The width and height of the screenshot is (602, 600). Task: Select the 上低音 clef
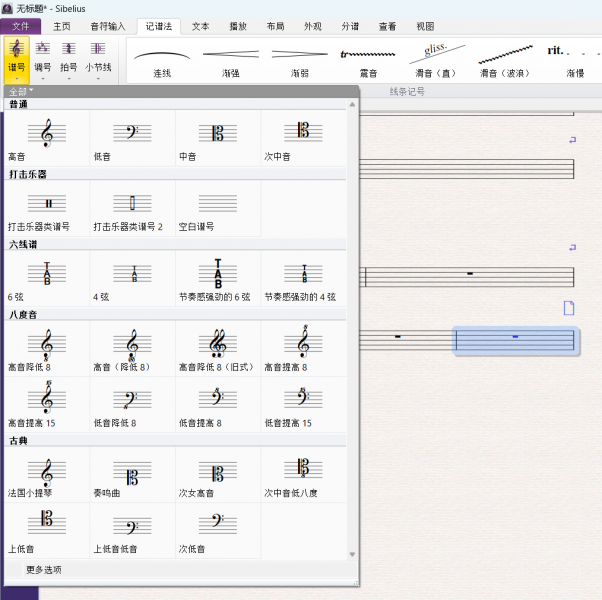(x=47, y=531)
